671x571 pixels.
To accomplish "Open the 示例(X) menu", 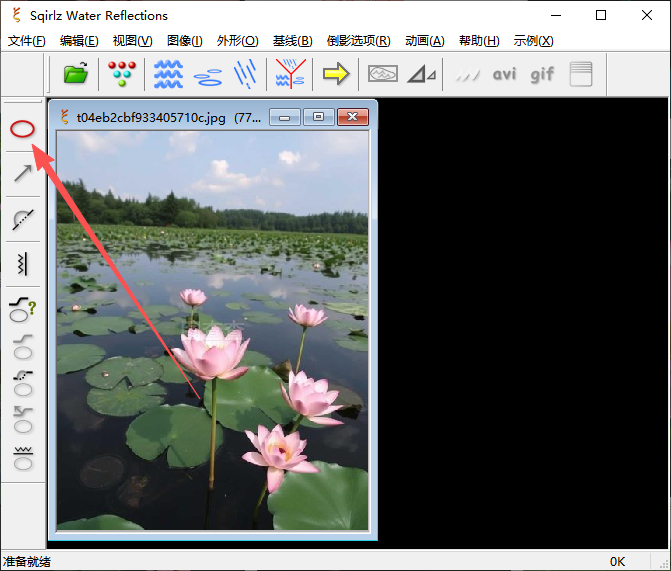I will pyautogui.click(x=533, y=41).
